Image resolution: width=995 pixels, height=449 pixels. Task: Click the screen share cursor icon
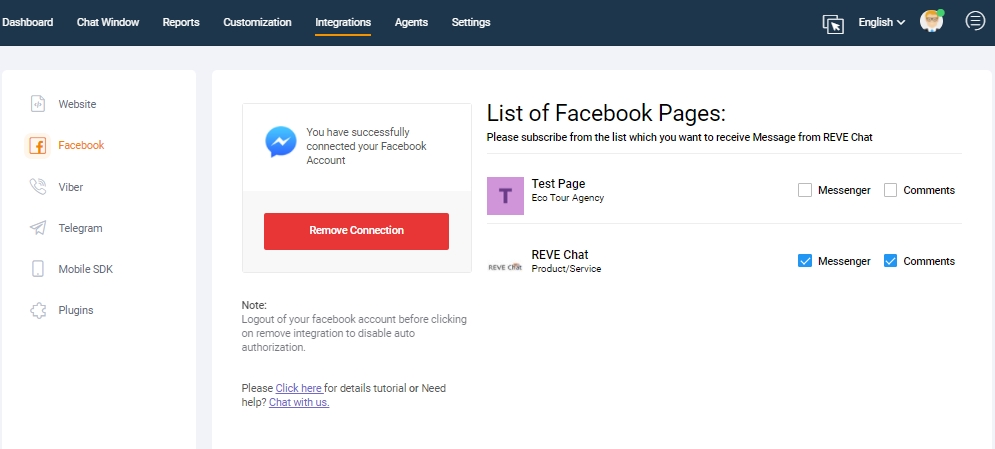[x=833, y=23]
